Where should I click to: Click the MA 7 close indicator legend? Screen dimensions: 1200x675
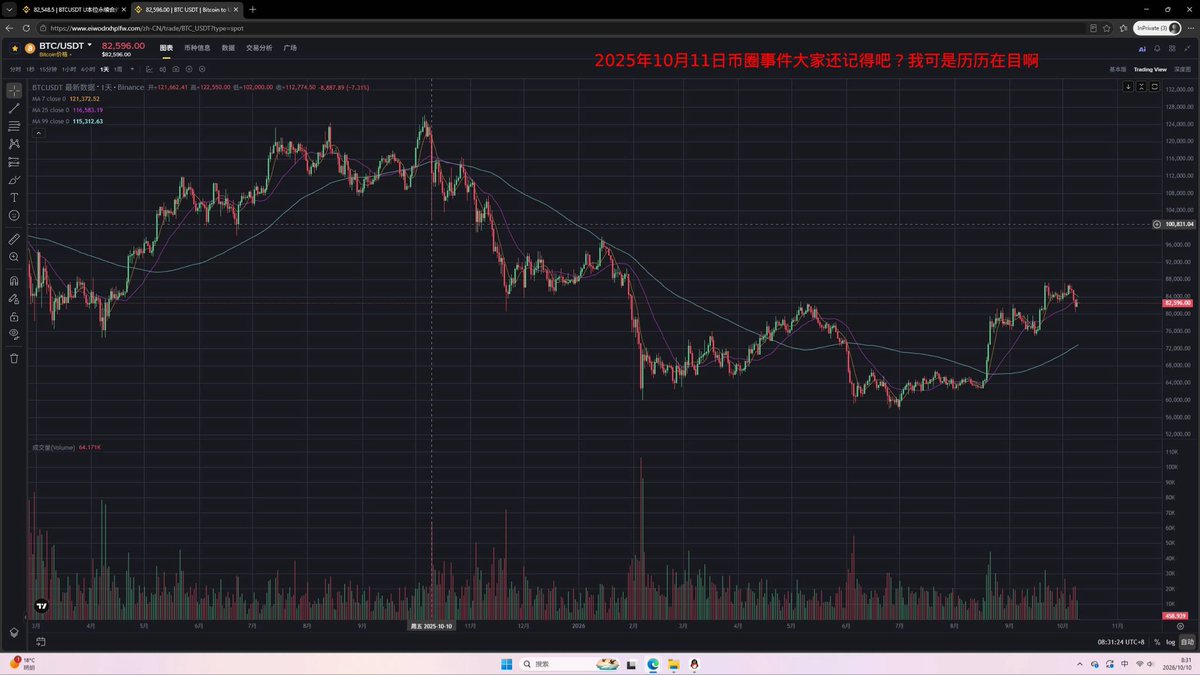pos(67,99)
